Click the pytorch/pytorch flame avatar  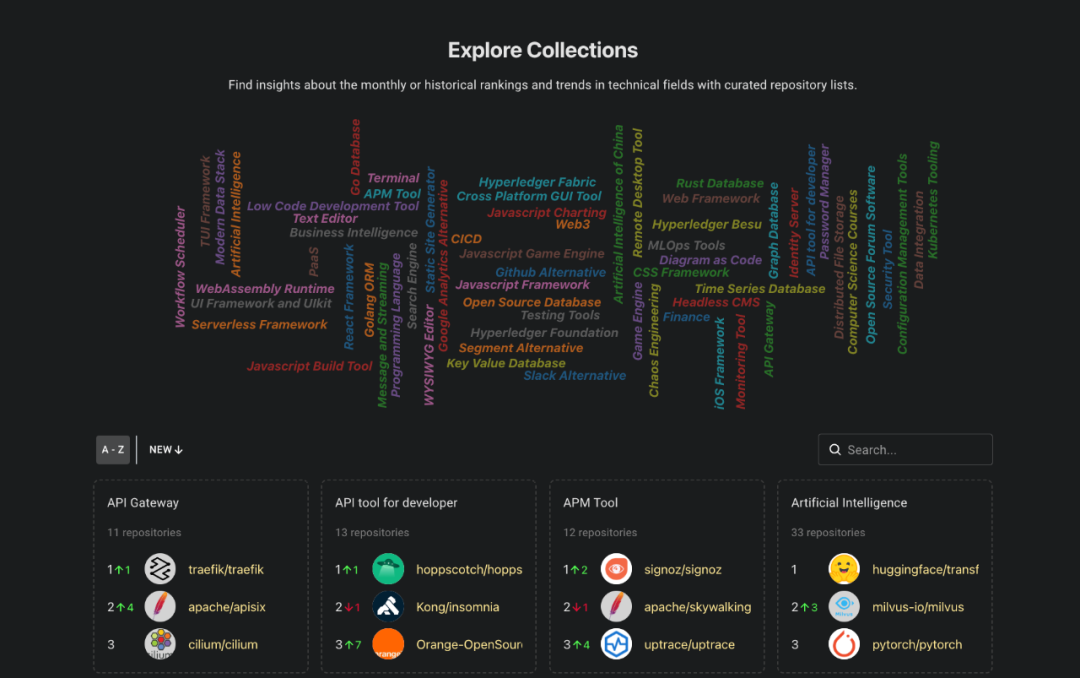(844, 644)
